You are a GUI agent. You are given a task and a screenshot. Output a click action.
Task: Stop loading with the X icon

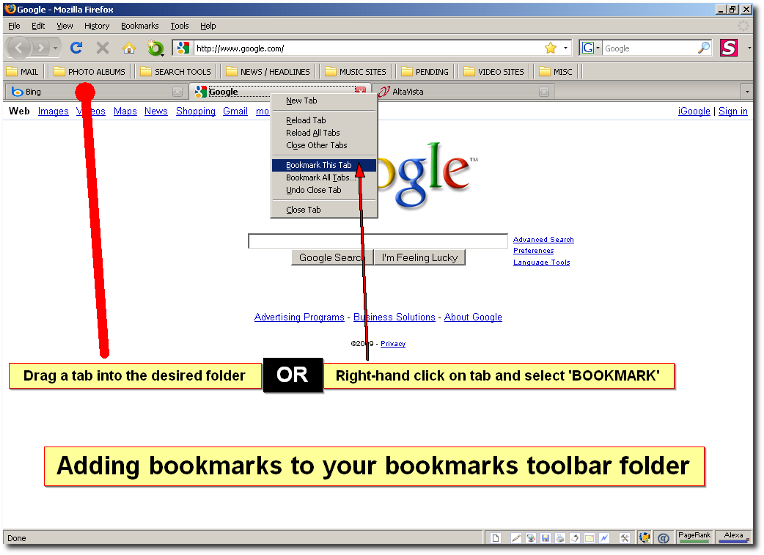102,48
